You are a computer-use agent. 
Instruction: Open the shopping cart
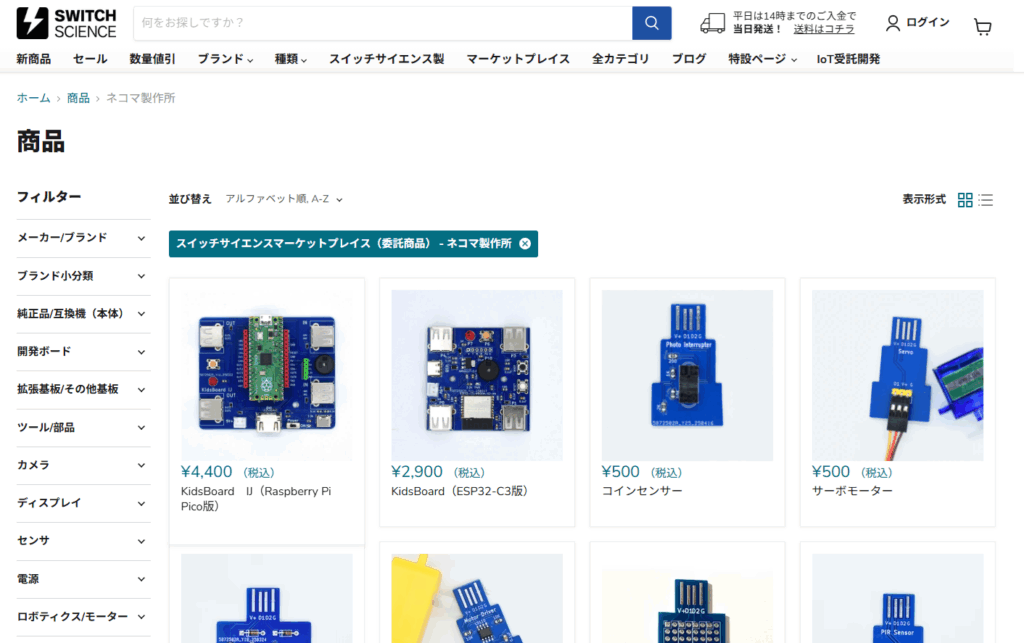click(x=982, y=27)
